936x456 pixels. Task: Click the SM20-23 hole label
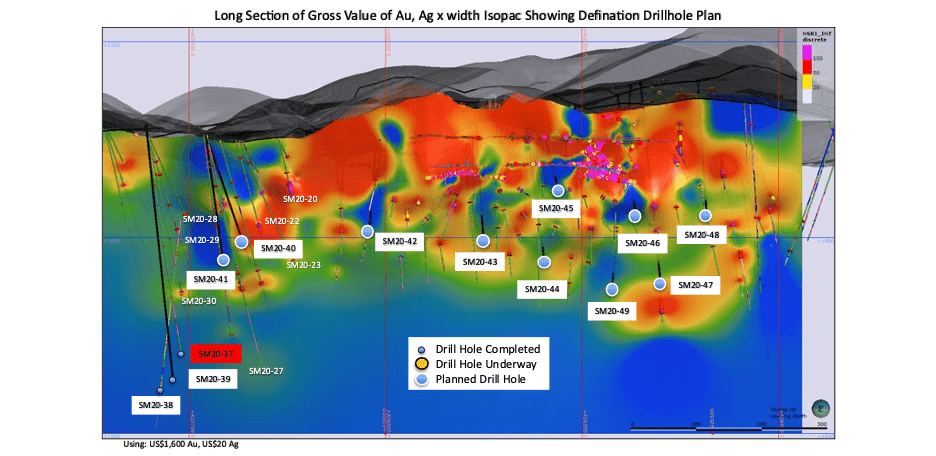point(303,265)
